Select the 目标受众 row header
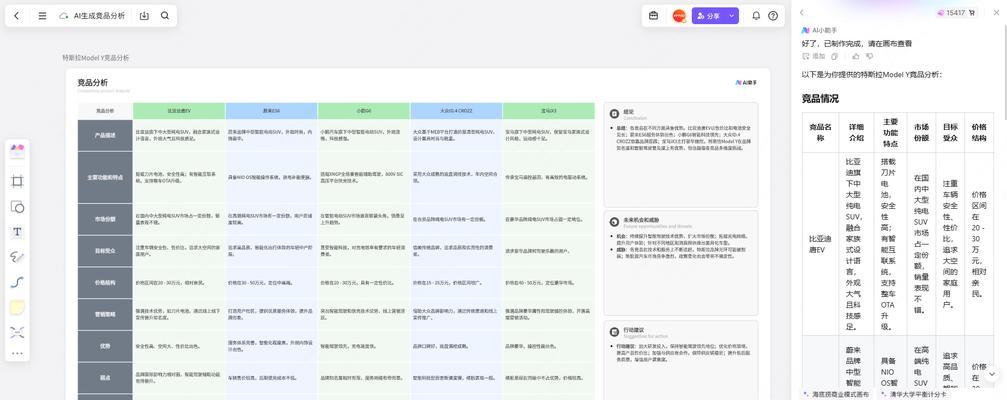 pos(105,251)
